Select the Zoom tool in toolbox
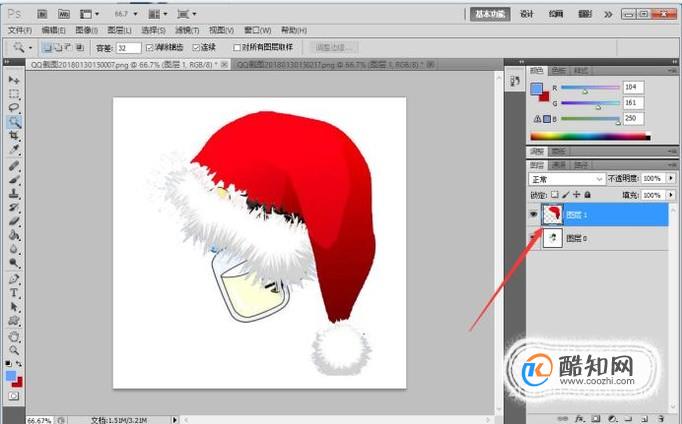The width and height of the screenshot is (682, 424). 14,350
